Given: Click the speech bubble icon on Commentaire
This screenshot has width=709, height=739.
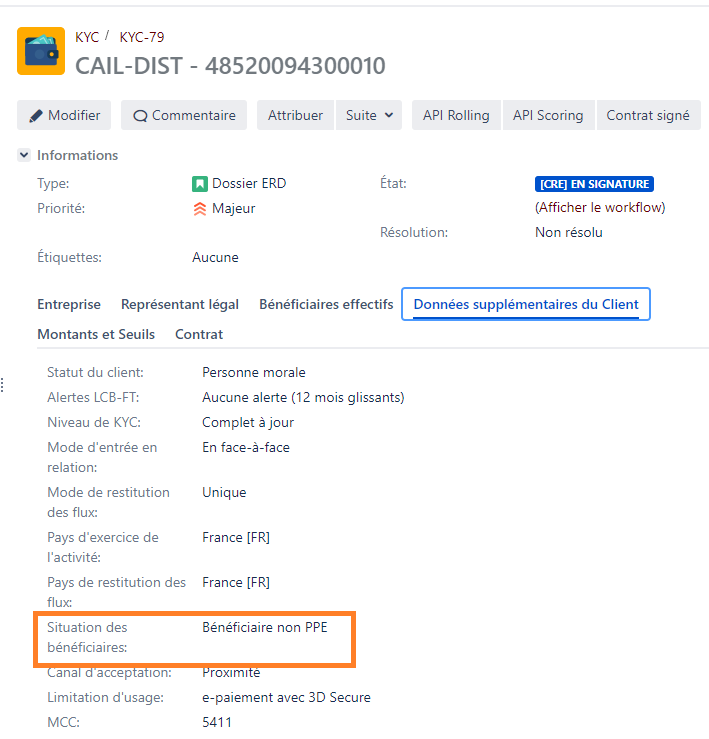Looking at the screenshot, I should pos(140,116).
